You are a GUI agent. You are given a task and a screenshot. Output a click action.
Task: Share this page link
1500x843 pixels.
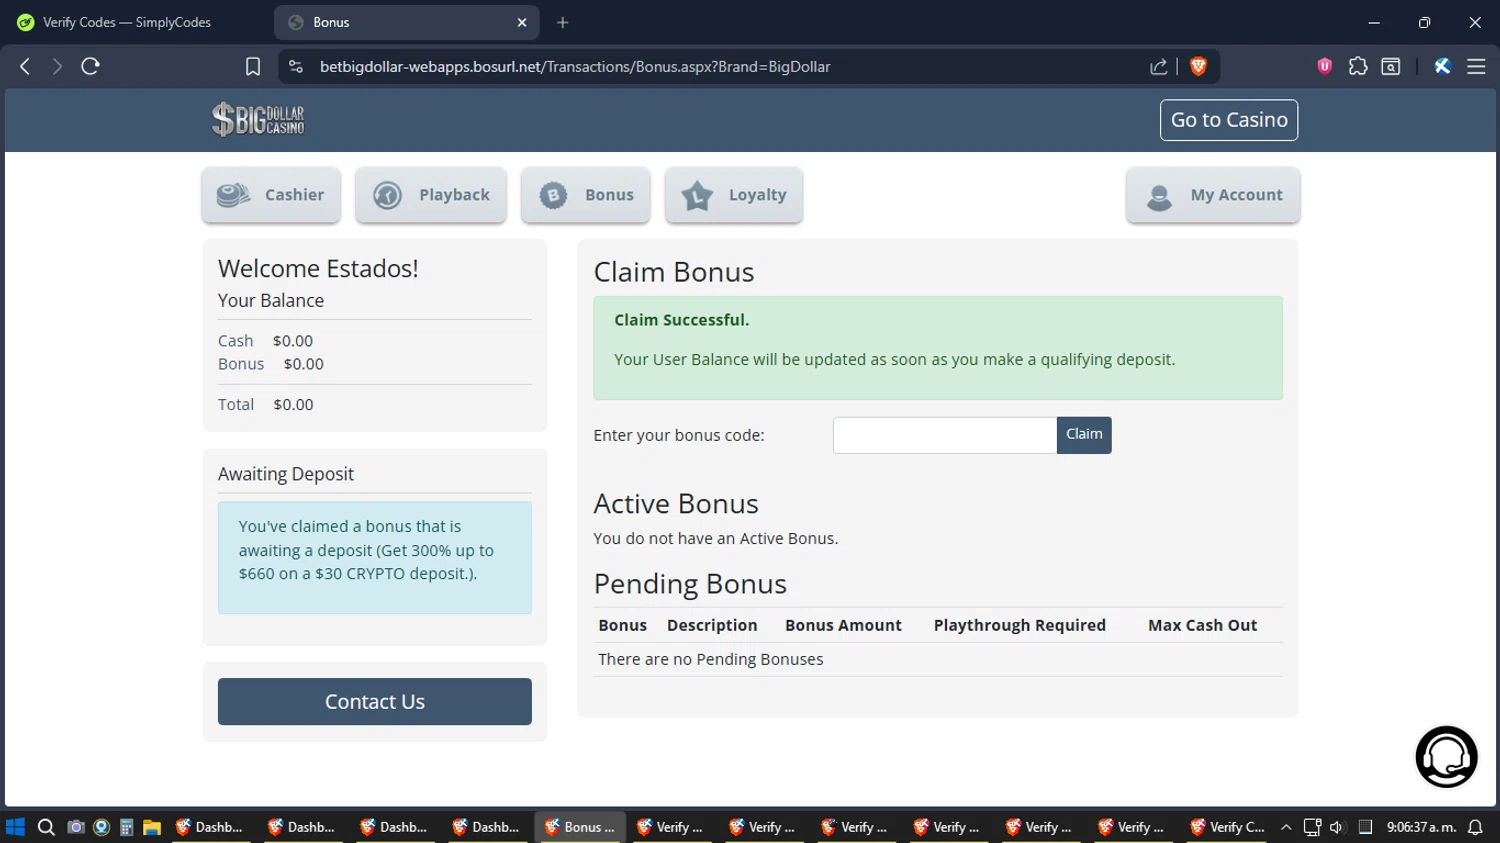coord(1158,66)
